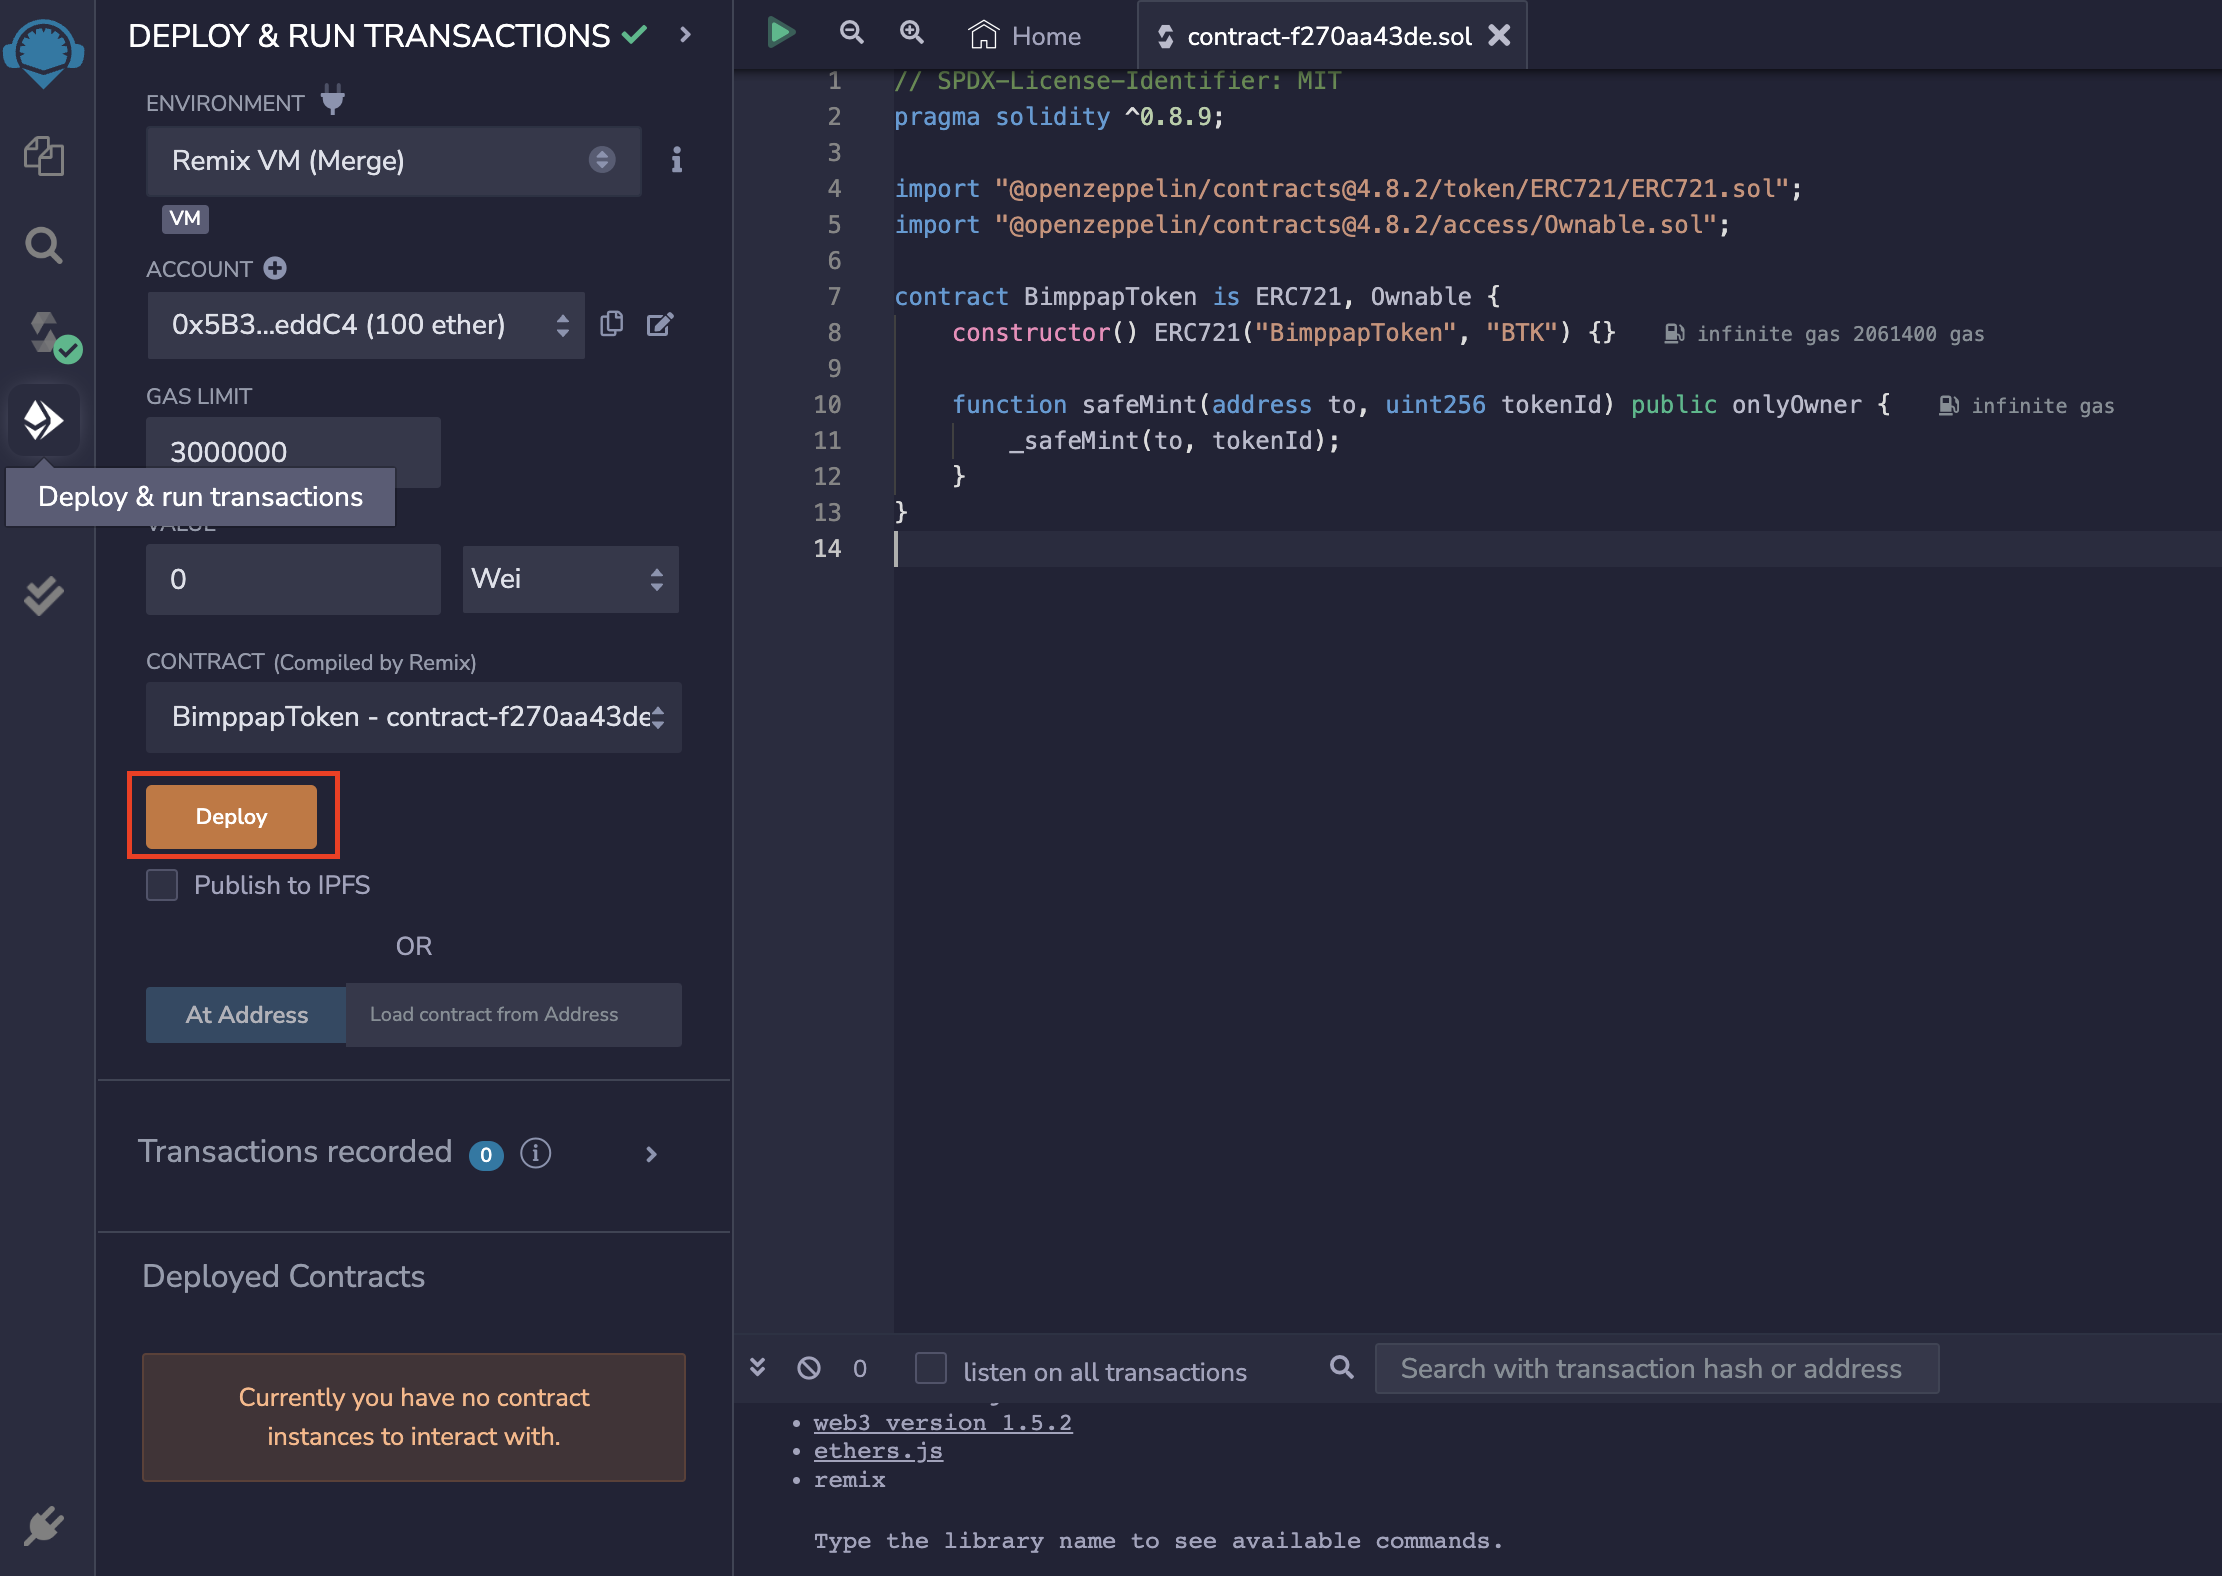Open the Search in files sidebar icon
Screen dimensions: 2222x1576
(x=43, y=245)
